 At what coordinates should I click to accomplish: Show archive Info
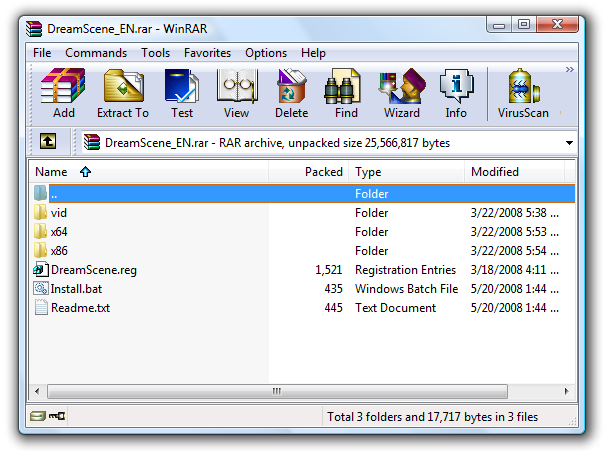coord(456,93)
